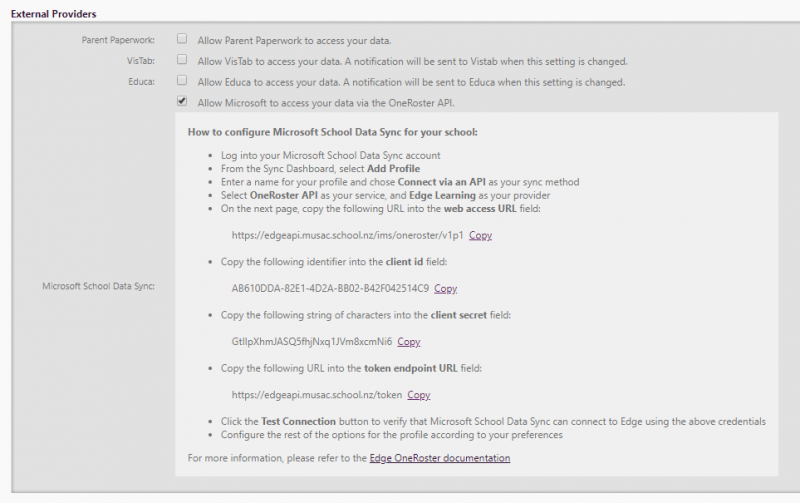The image size is (800, 503).
Task: Click 'Allow Microsoft to access your data' text
Action: [326, 103]
